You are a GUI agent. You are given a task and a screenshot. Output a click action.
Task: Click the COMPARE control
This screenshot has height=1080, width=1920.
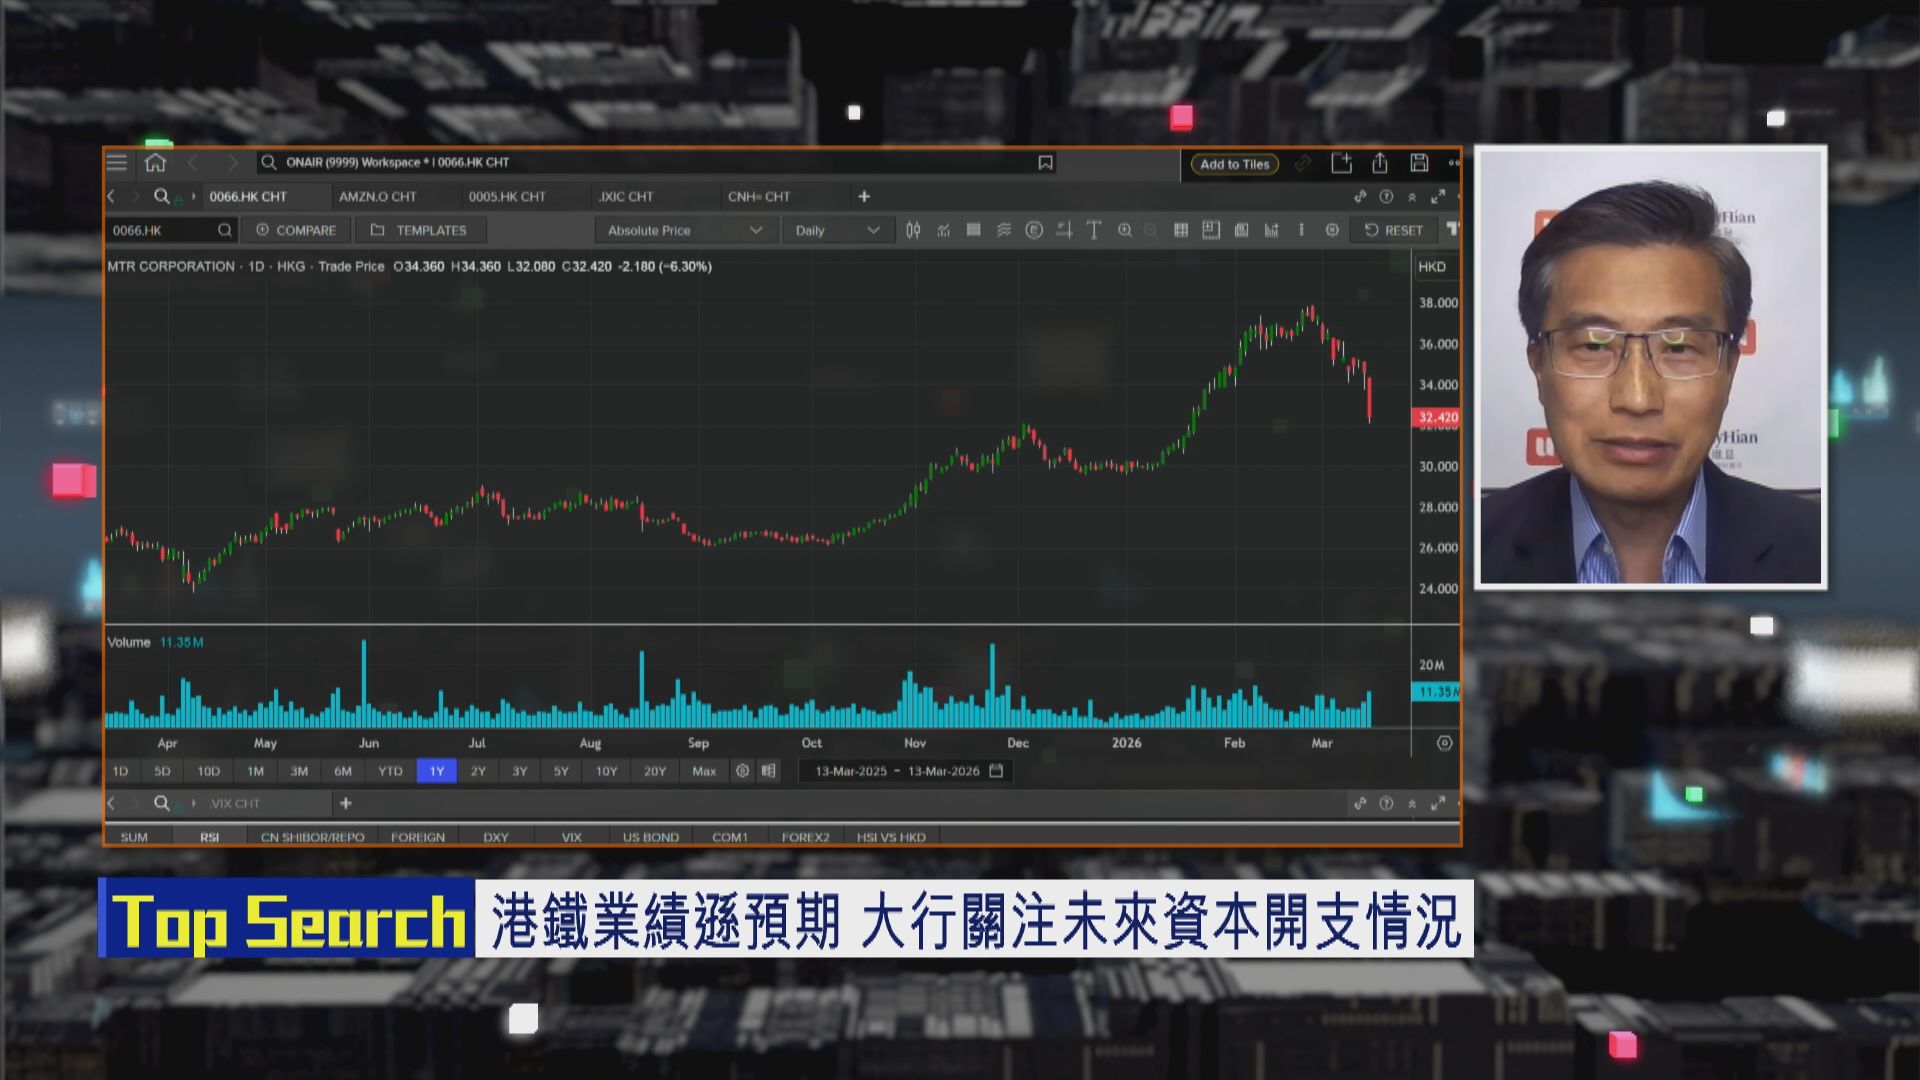(295, 230)
